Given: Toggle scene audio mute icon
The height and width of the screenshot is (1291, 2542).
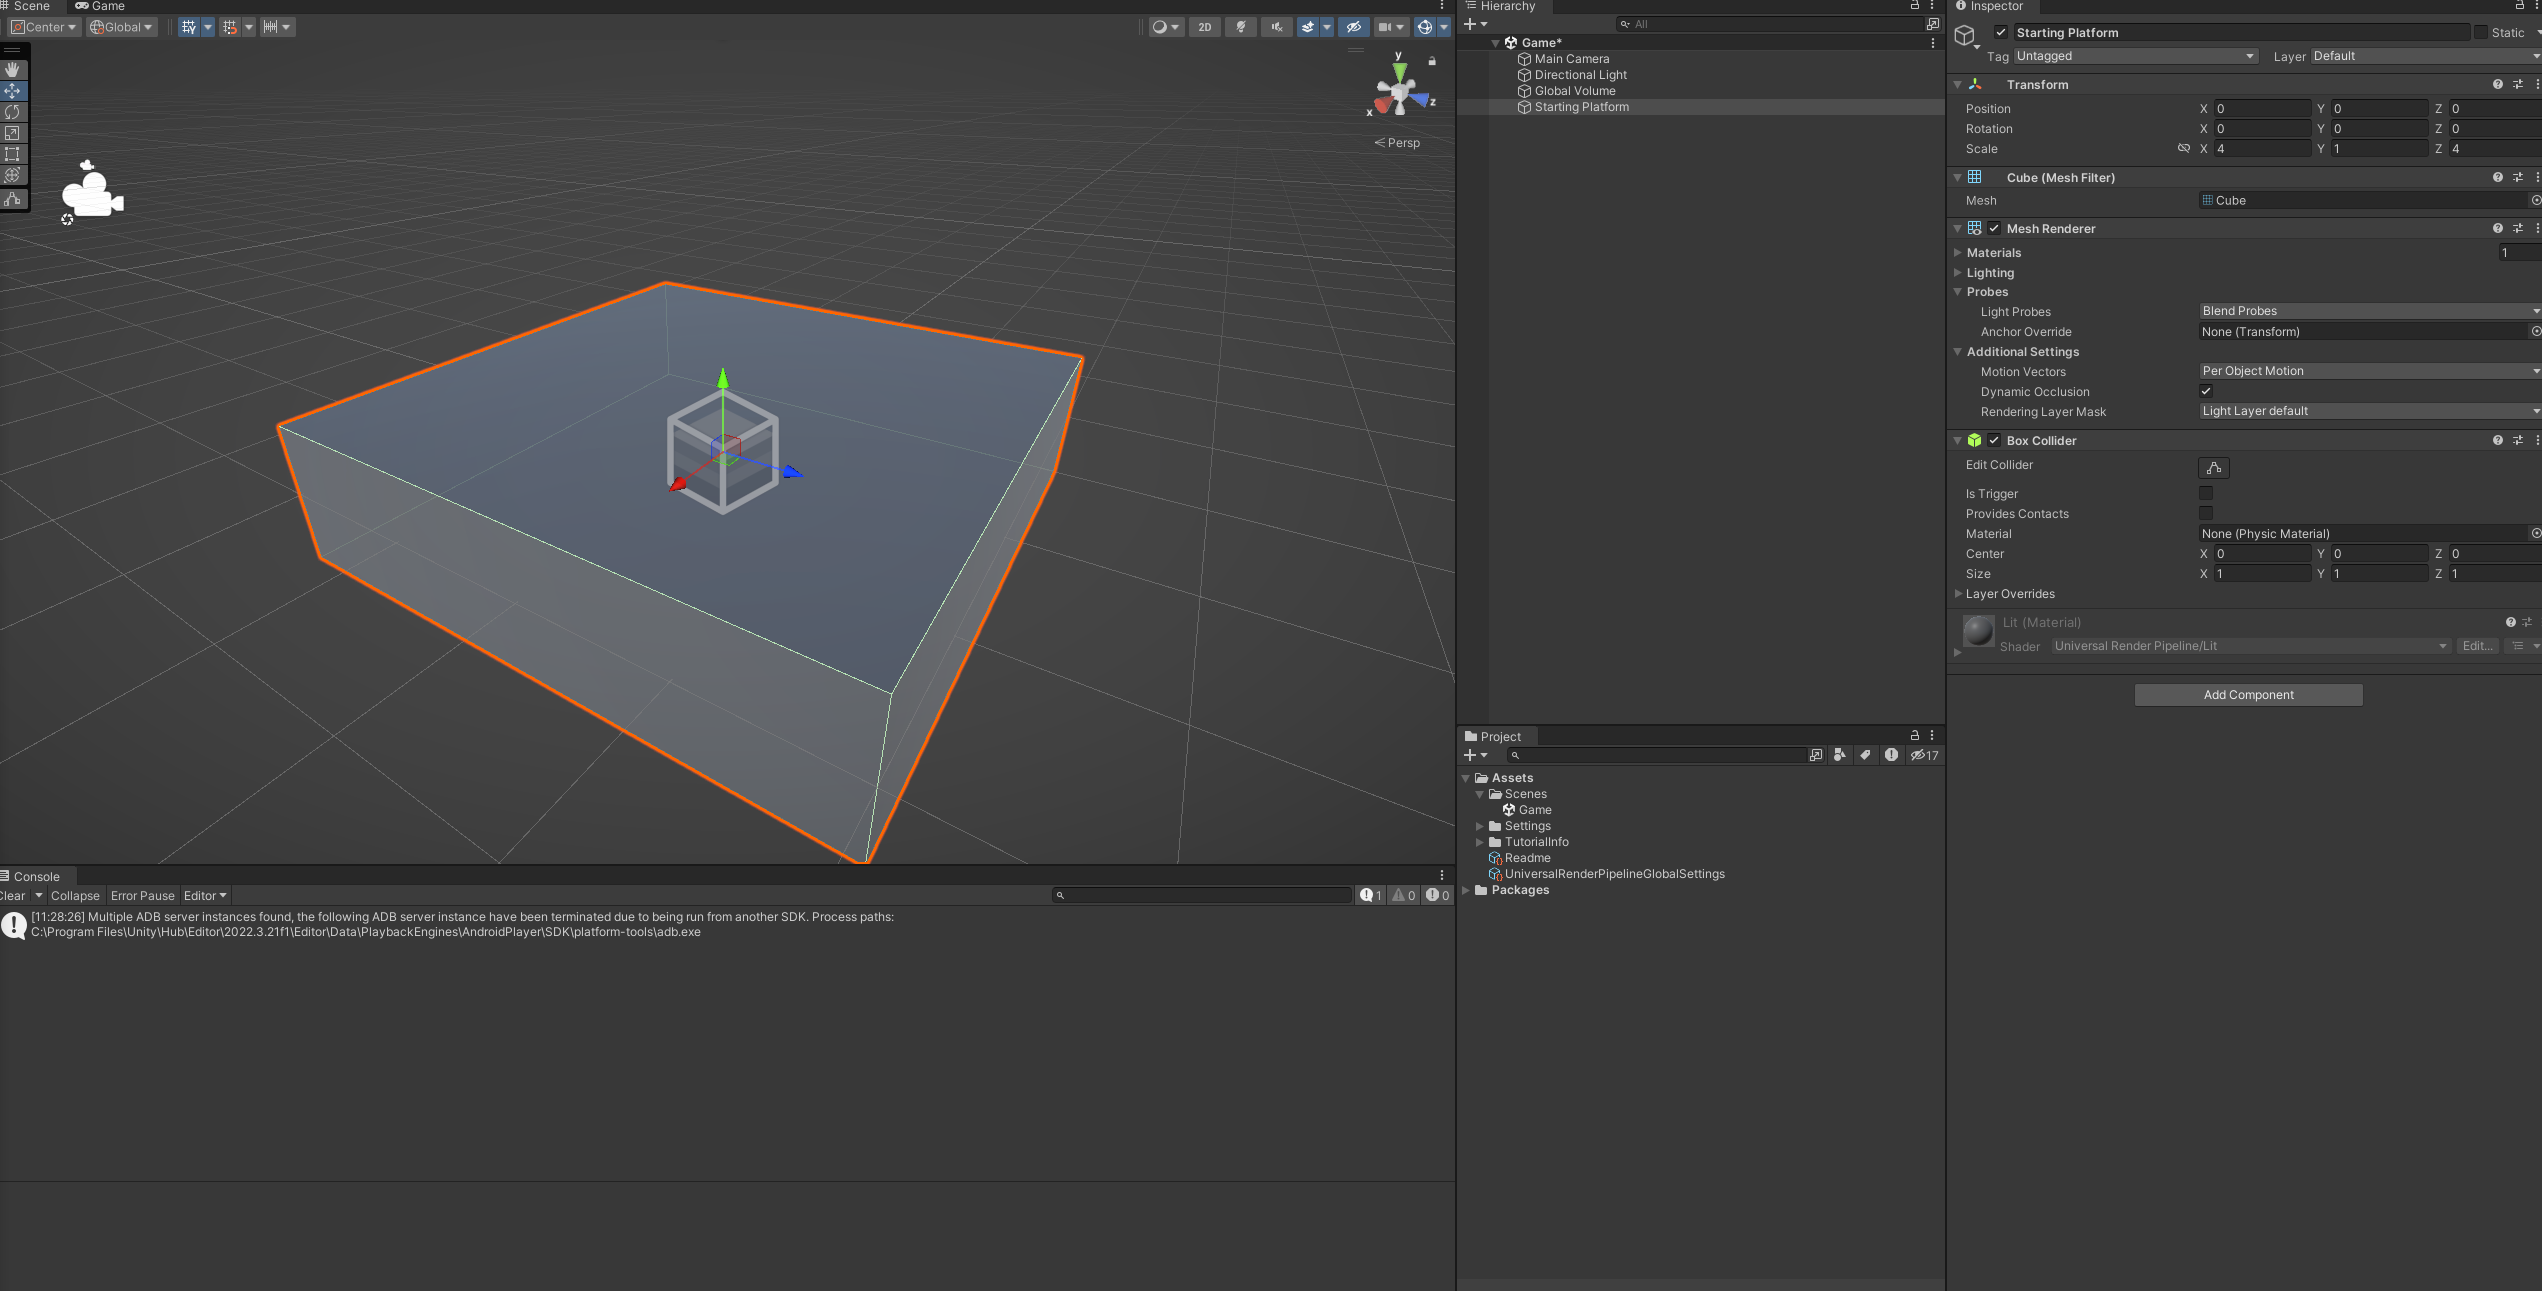Looking at the screenshot, I should tap(1276, 27).
